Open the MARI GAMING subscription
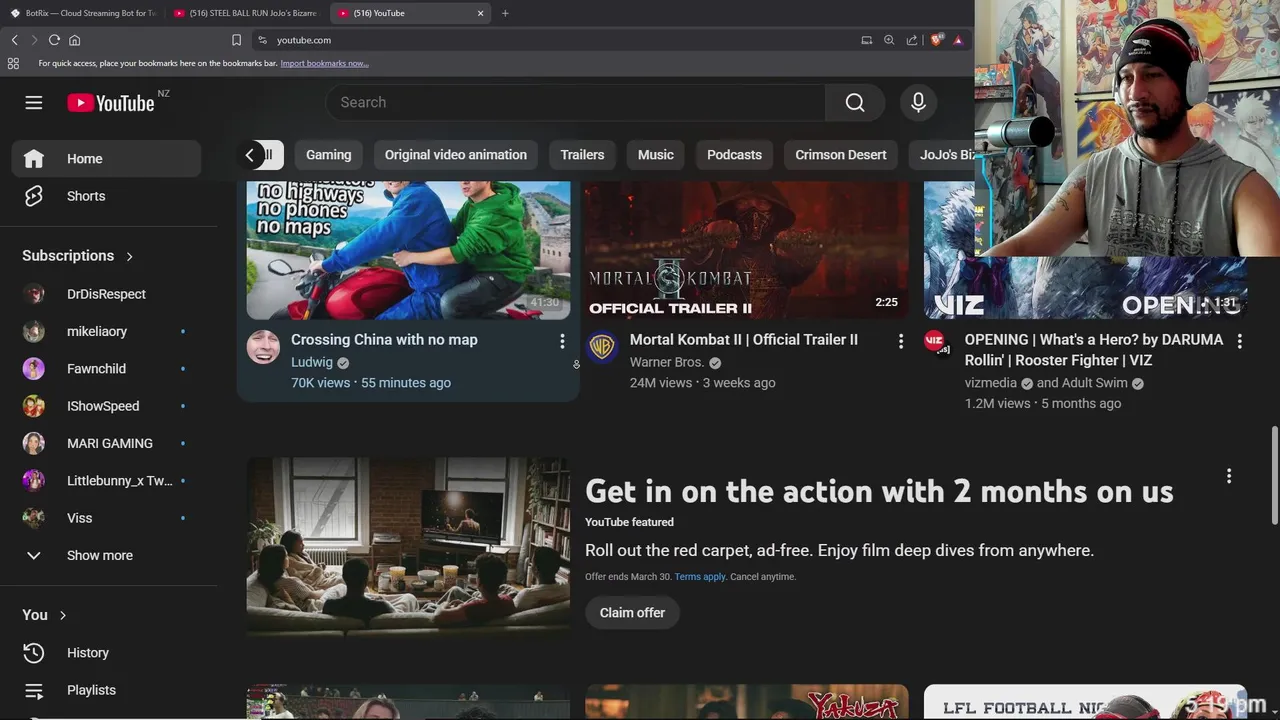1280x720 pixels. pos(108,443)
